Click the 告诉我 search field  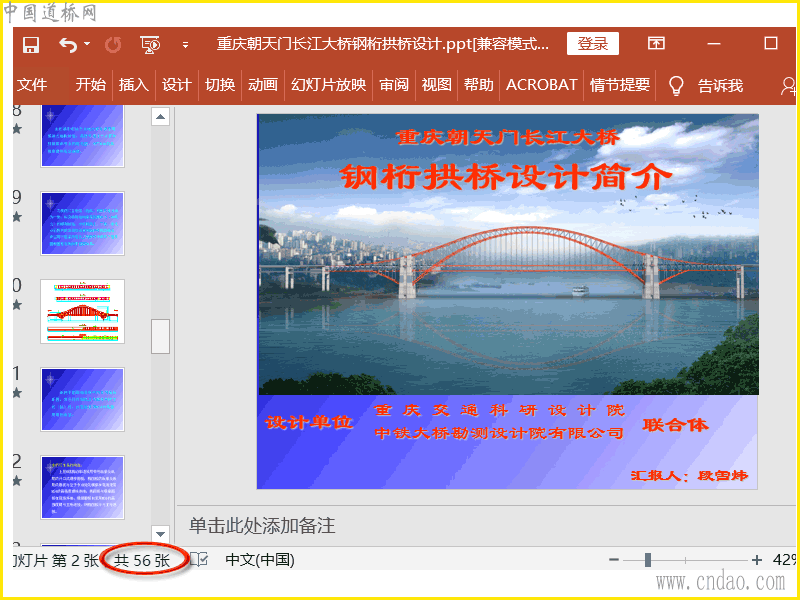click(720, 86)
